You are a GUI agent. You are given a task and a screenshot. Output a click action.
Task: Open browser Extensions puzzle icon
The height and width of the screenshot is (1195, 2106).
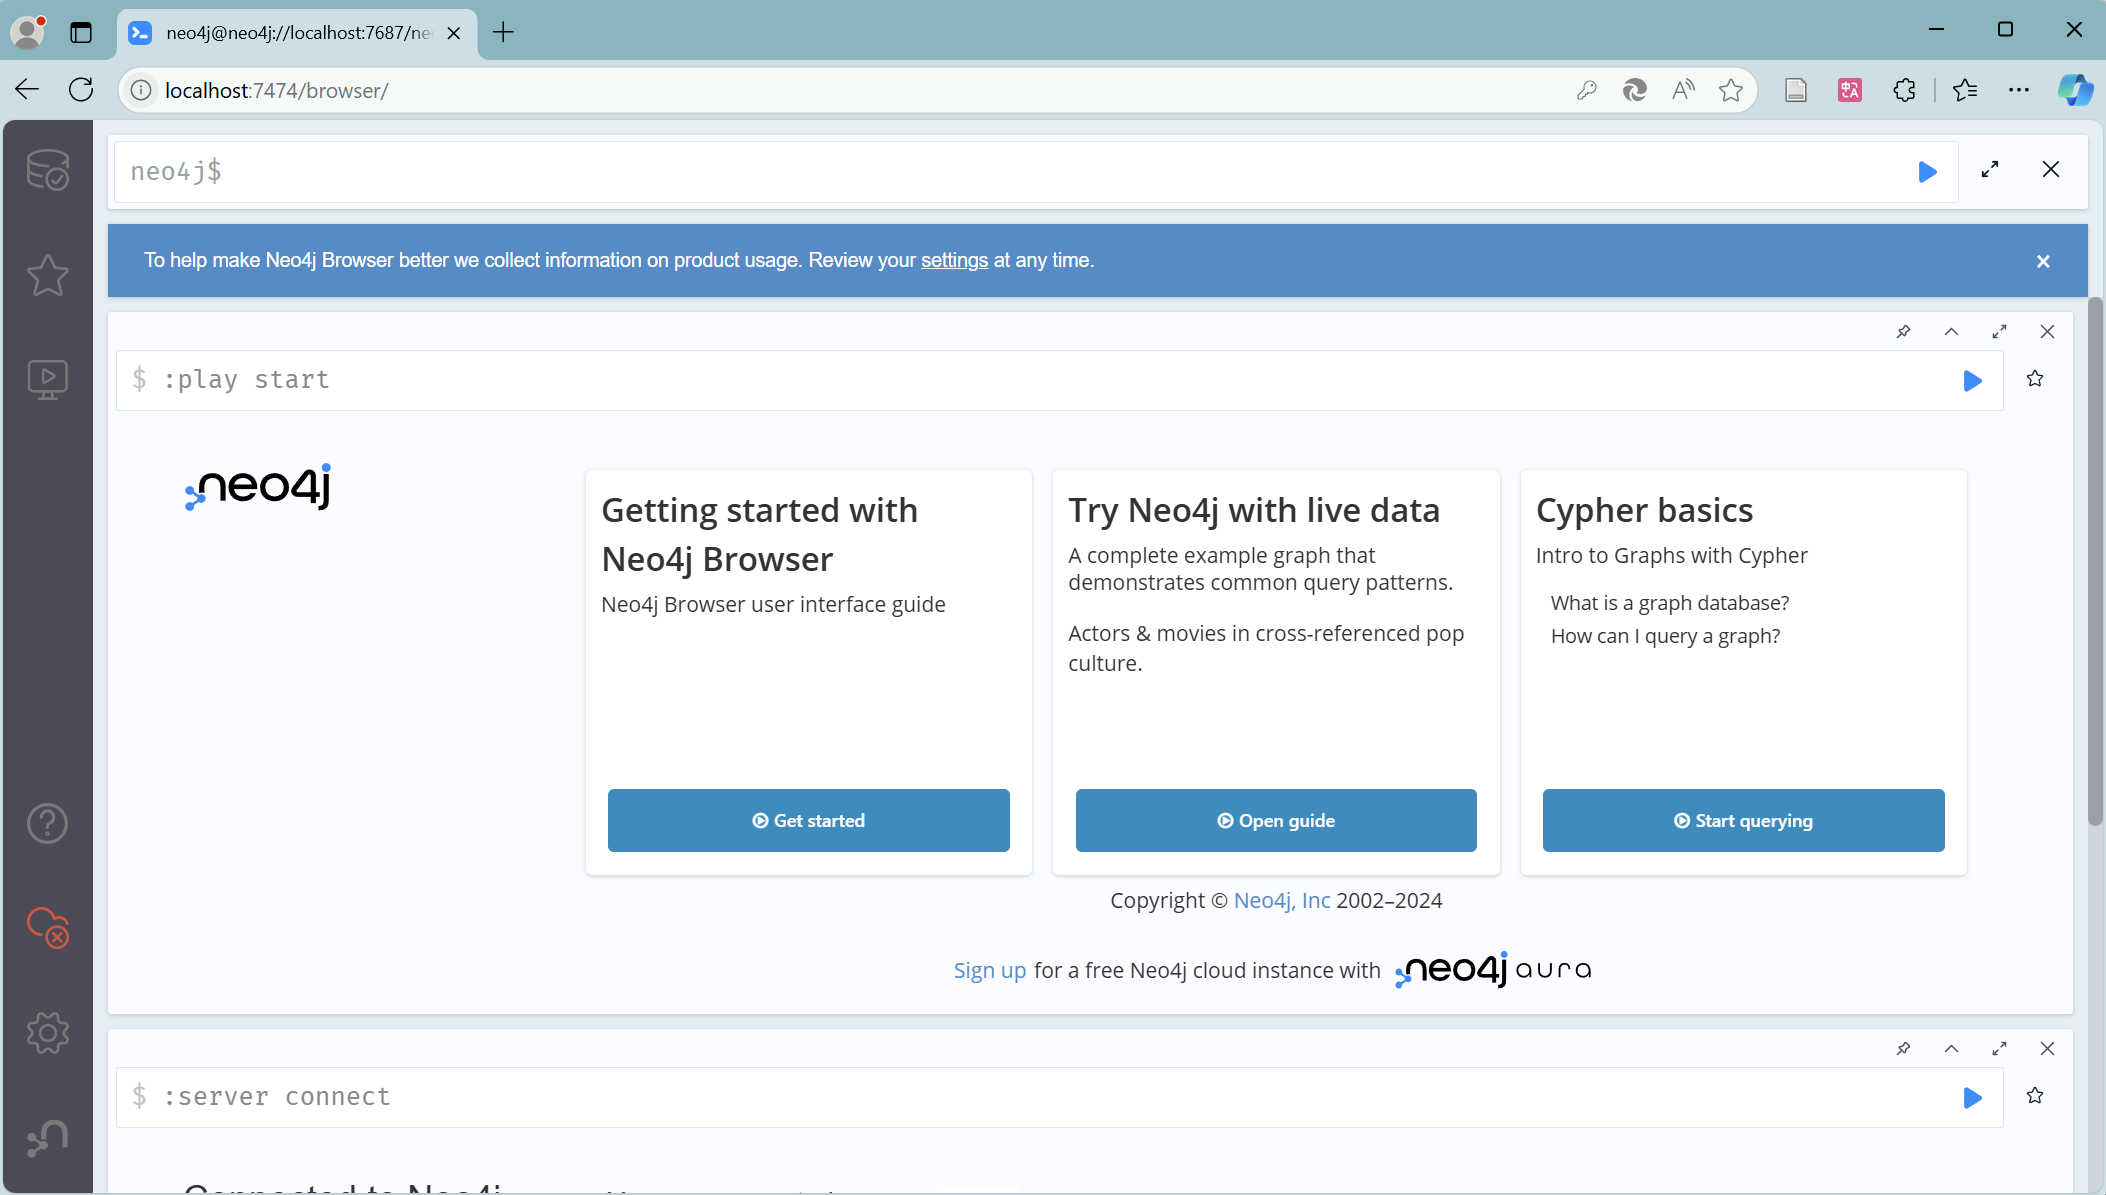point(1904,90)
